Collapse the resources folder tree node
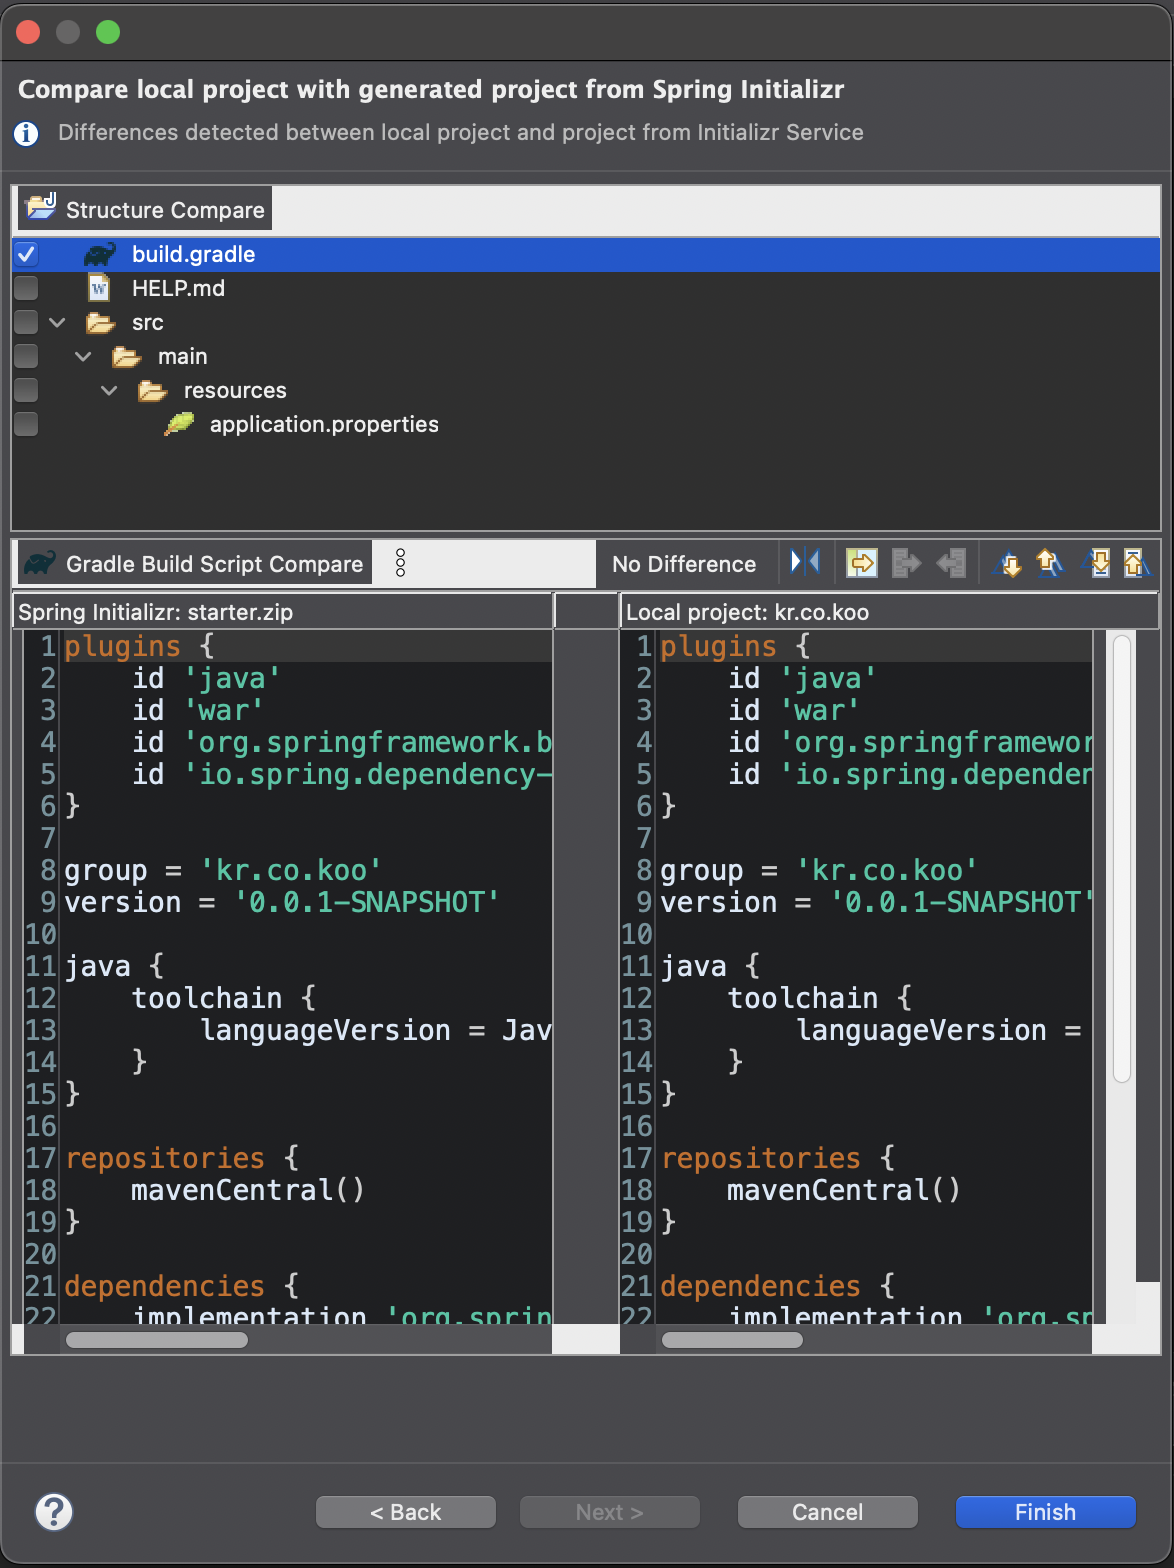The image size is (1174, 1568). coord(109,390)
